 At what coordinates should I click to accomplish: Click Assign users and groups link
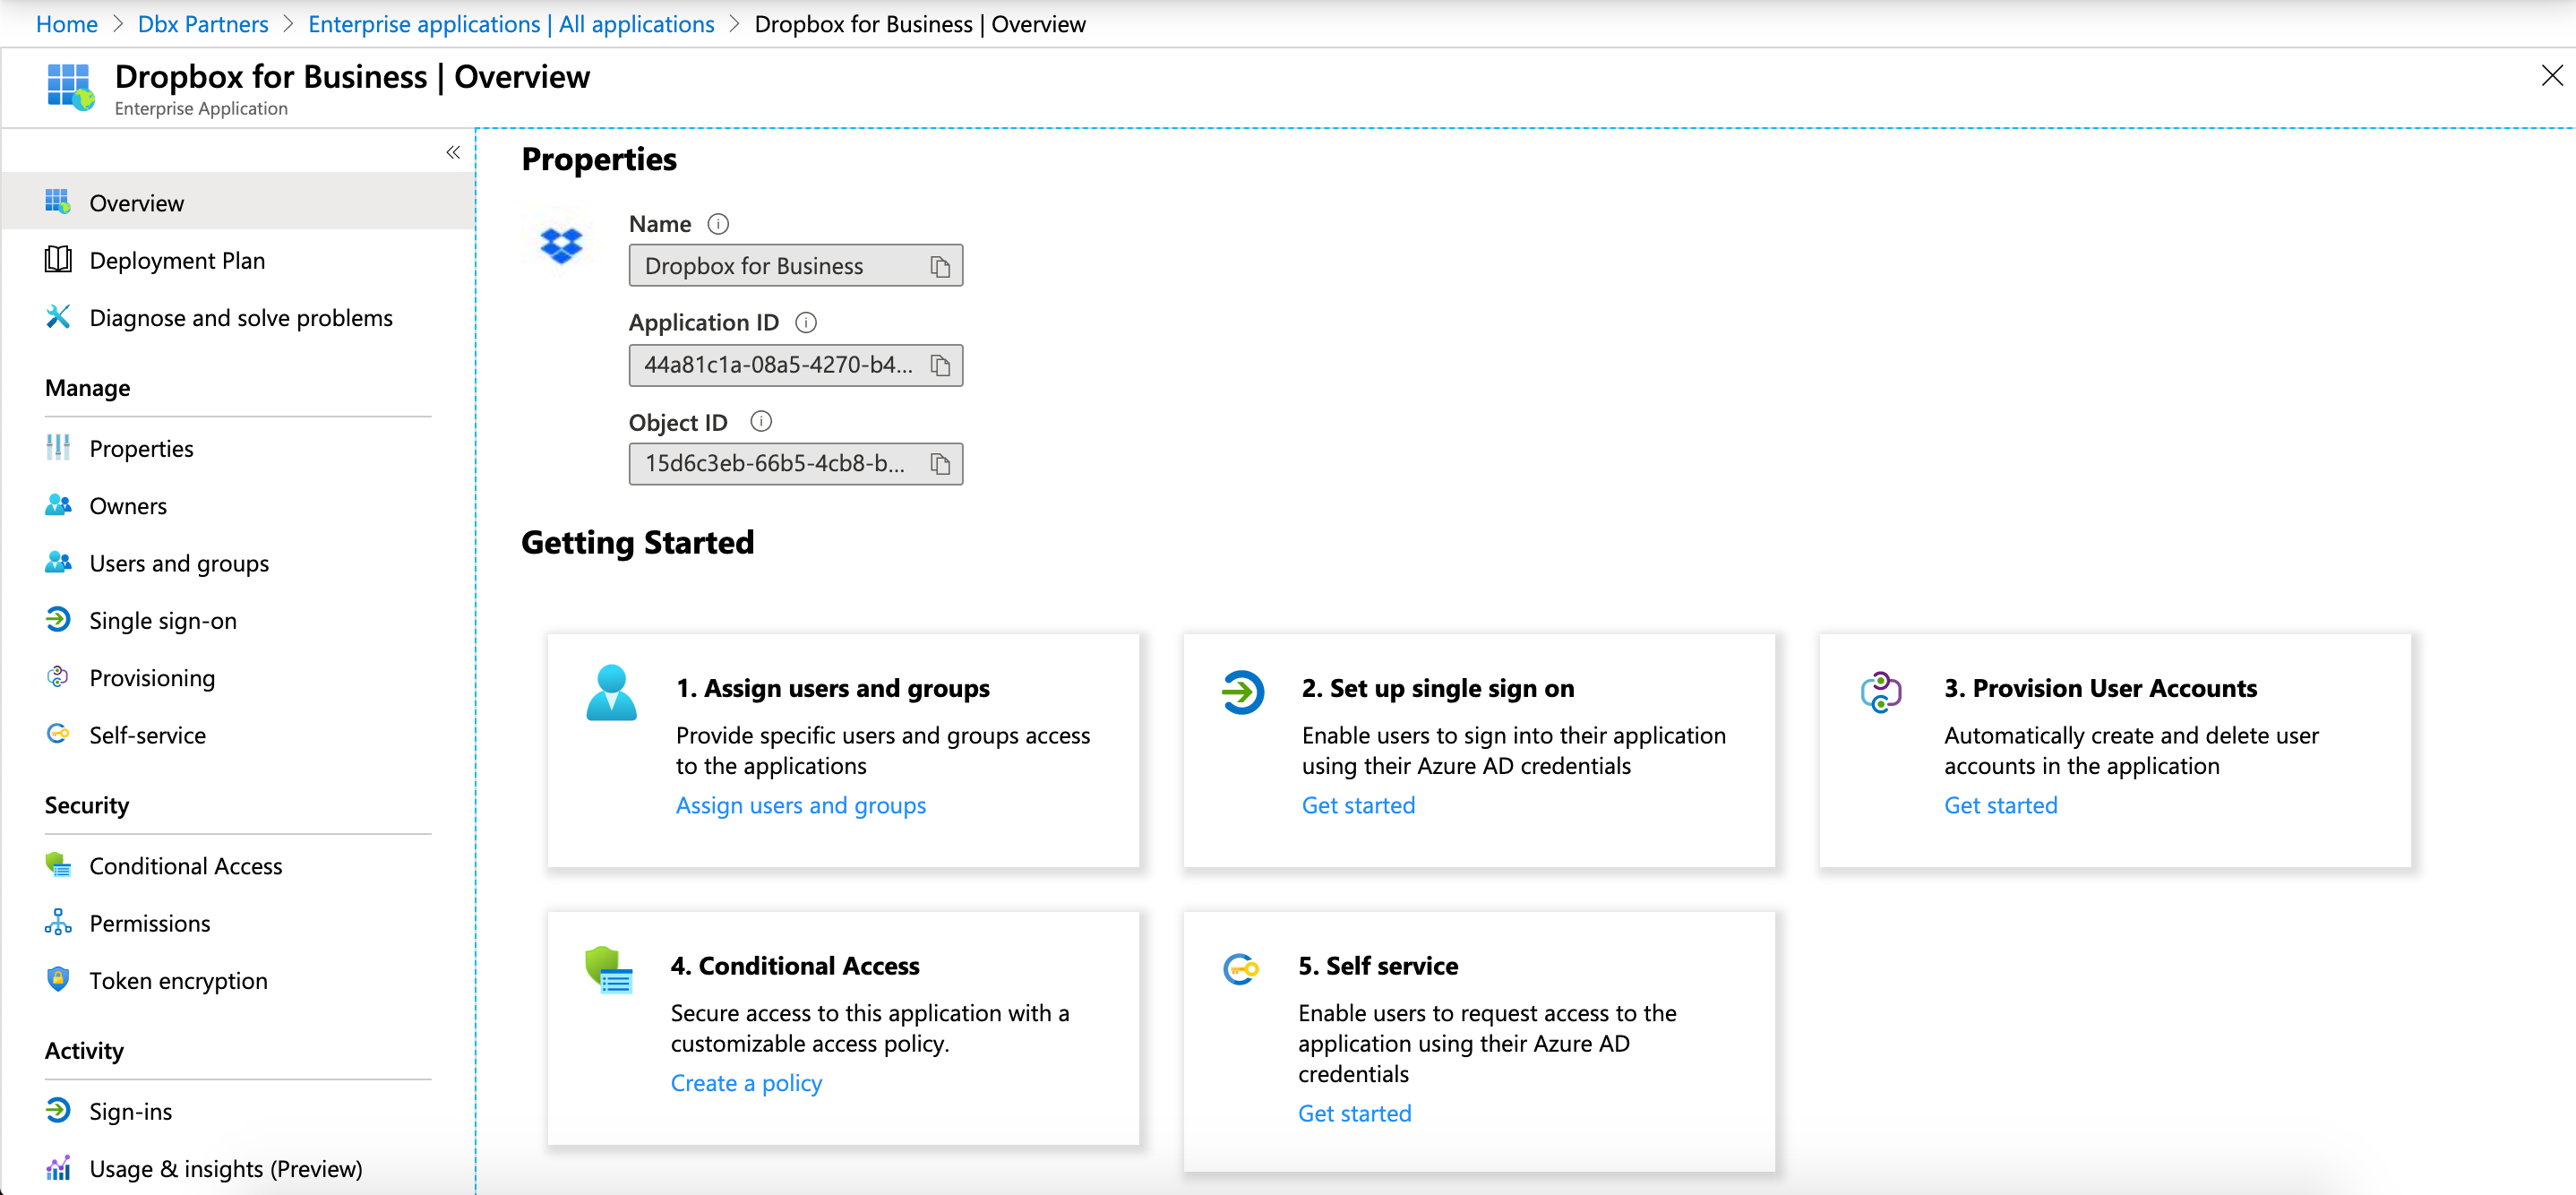[800, 805]
